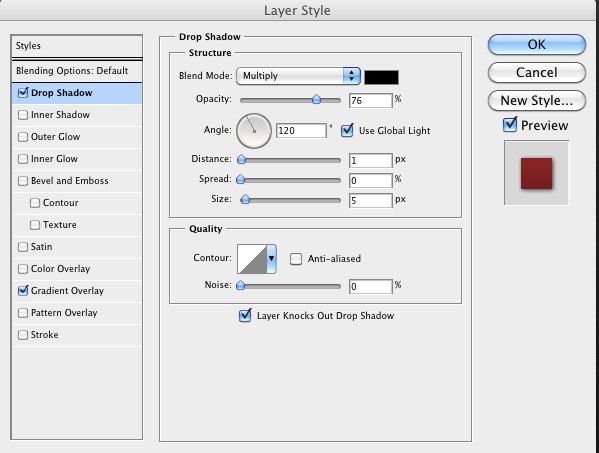Click the Distance value input field
This screenshot has width=599, height=453.
pos(371,160)
